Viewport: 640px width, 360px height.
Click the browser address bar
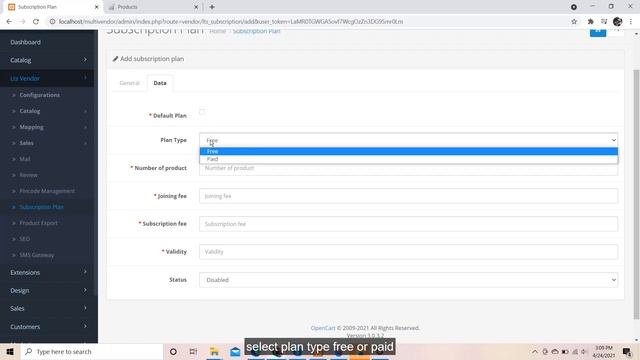pos(310,22)
